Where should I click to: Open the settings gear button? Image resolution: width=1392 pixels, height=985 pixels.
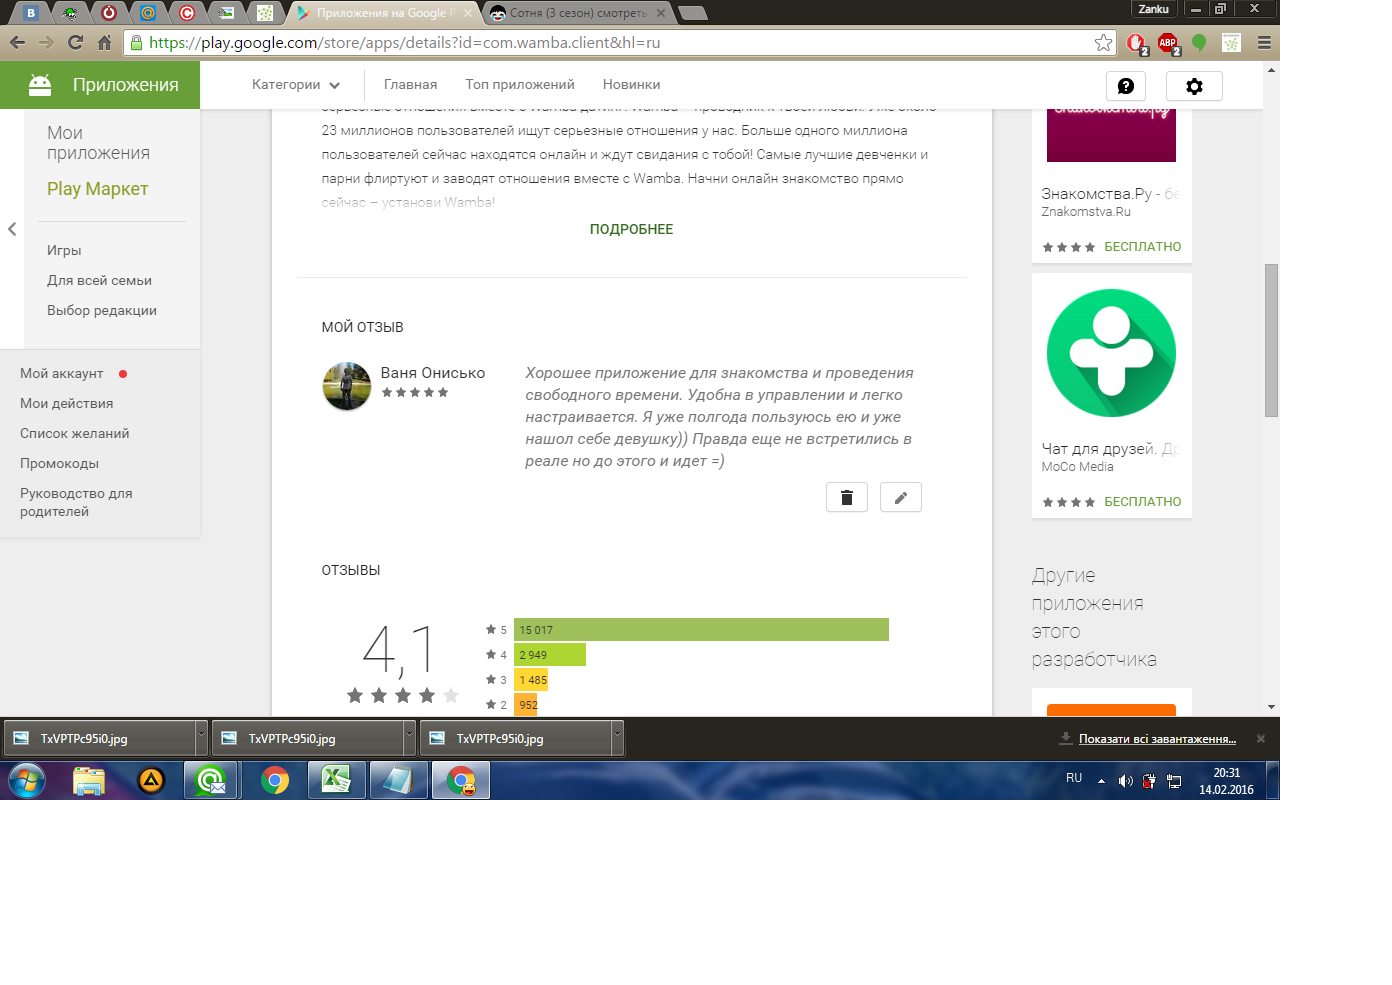1194,86
